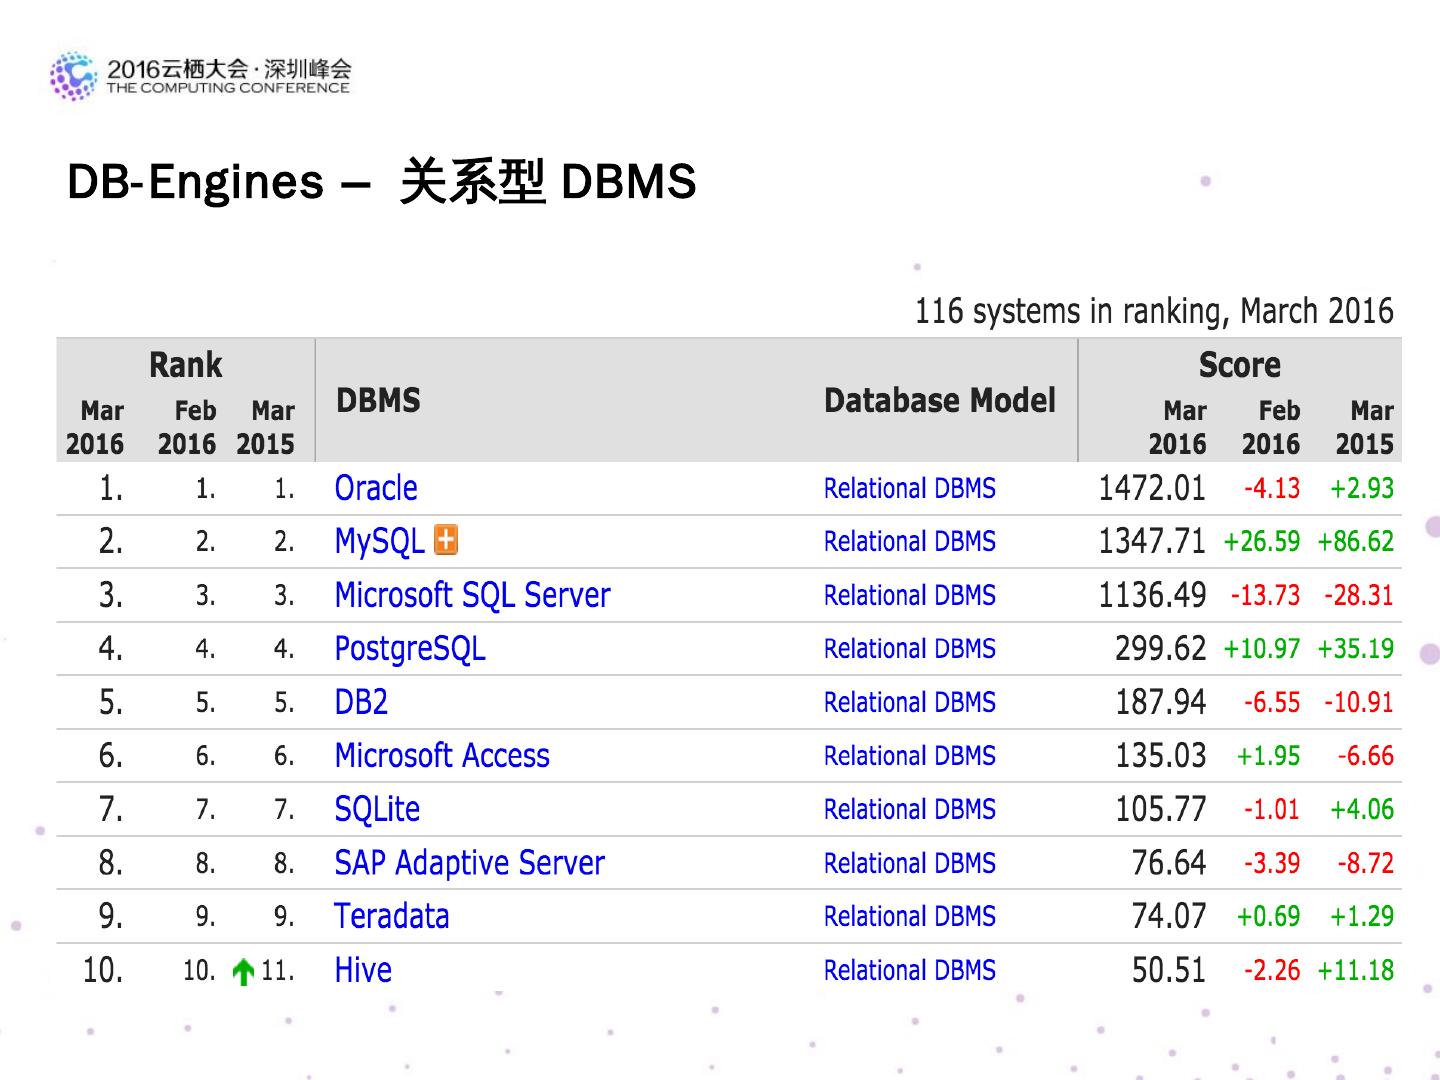Viewport: 1440px width, 1080px height.
Task: Click the Score column group header
Action: [1240, 365]
